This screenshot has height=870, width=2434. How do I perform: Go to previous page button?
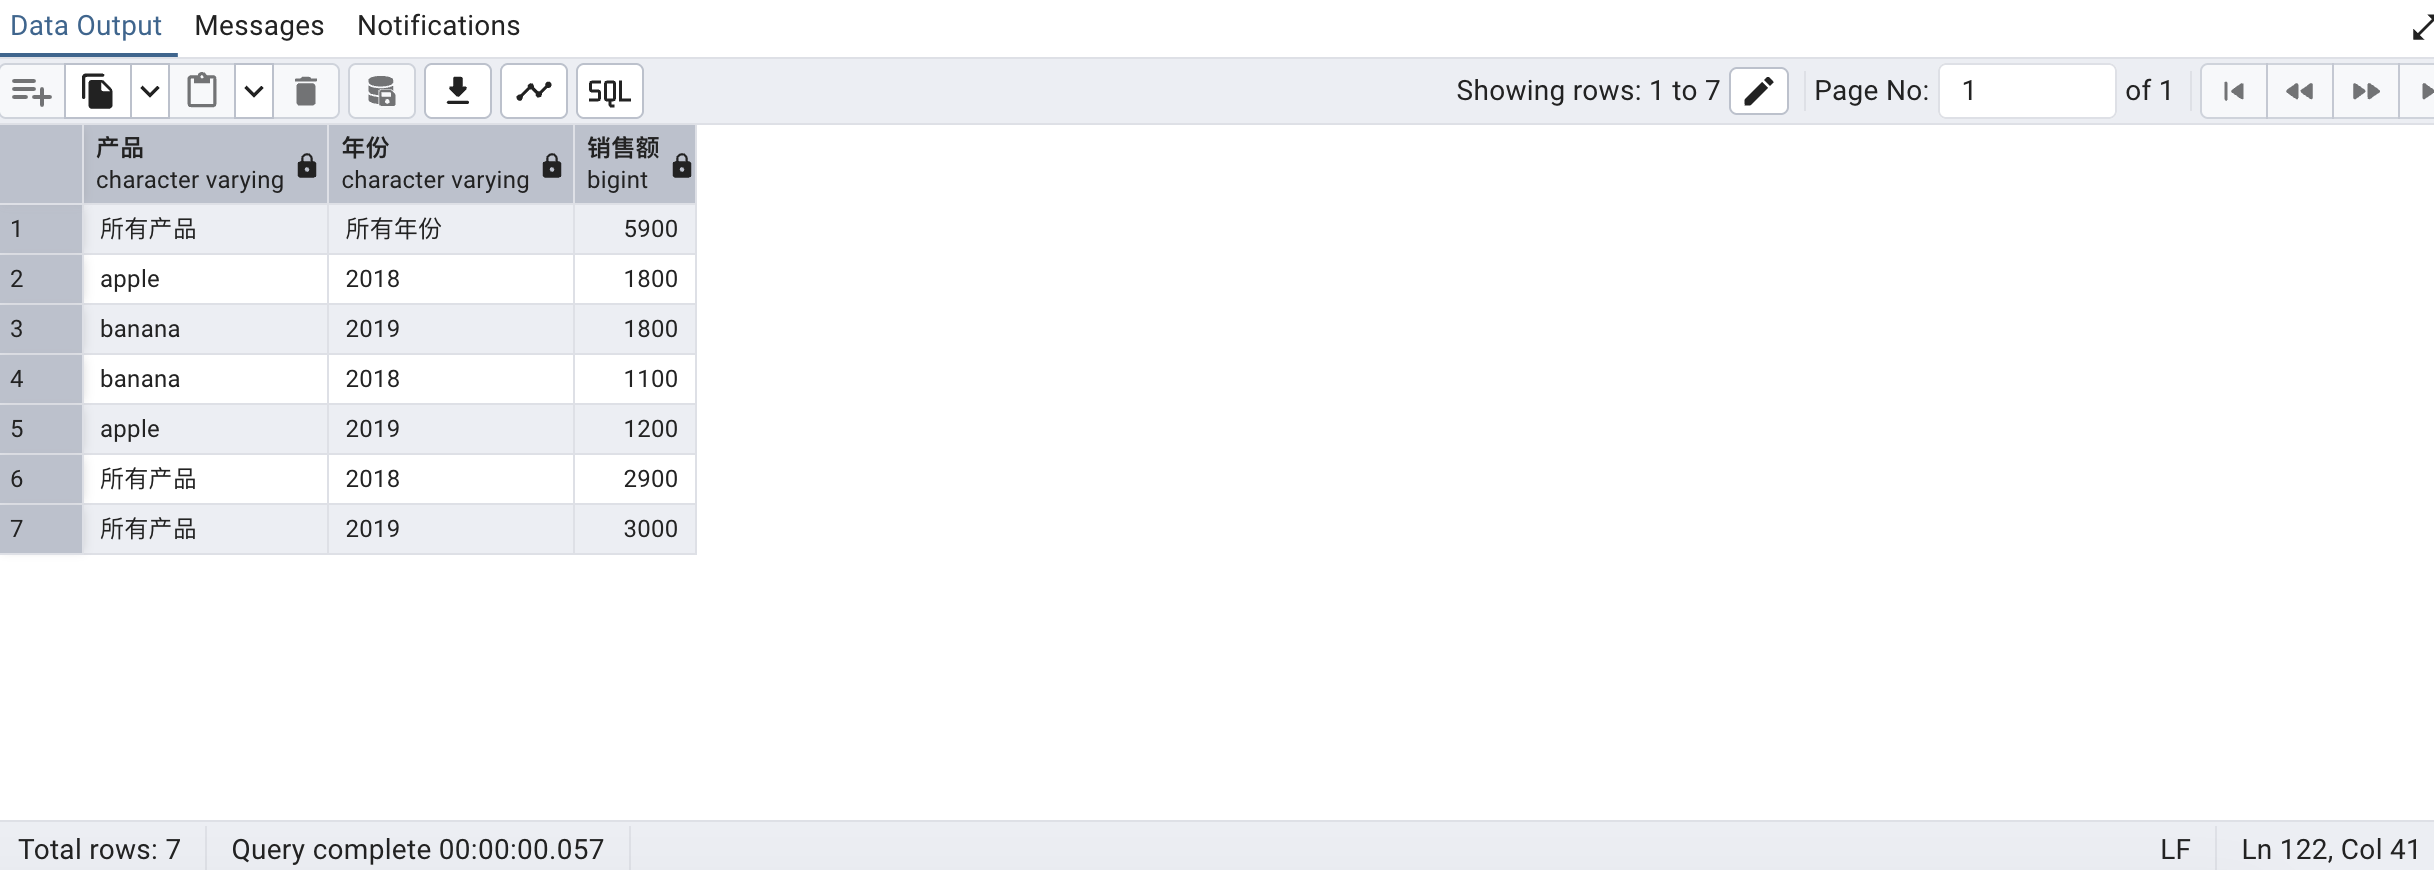point(2299,92)
